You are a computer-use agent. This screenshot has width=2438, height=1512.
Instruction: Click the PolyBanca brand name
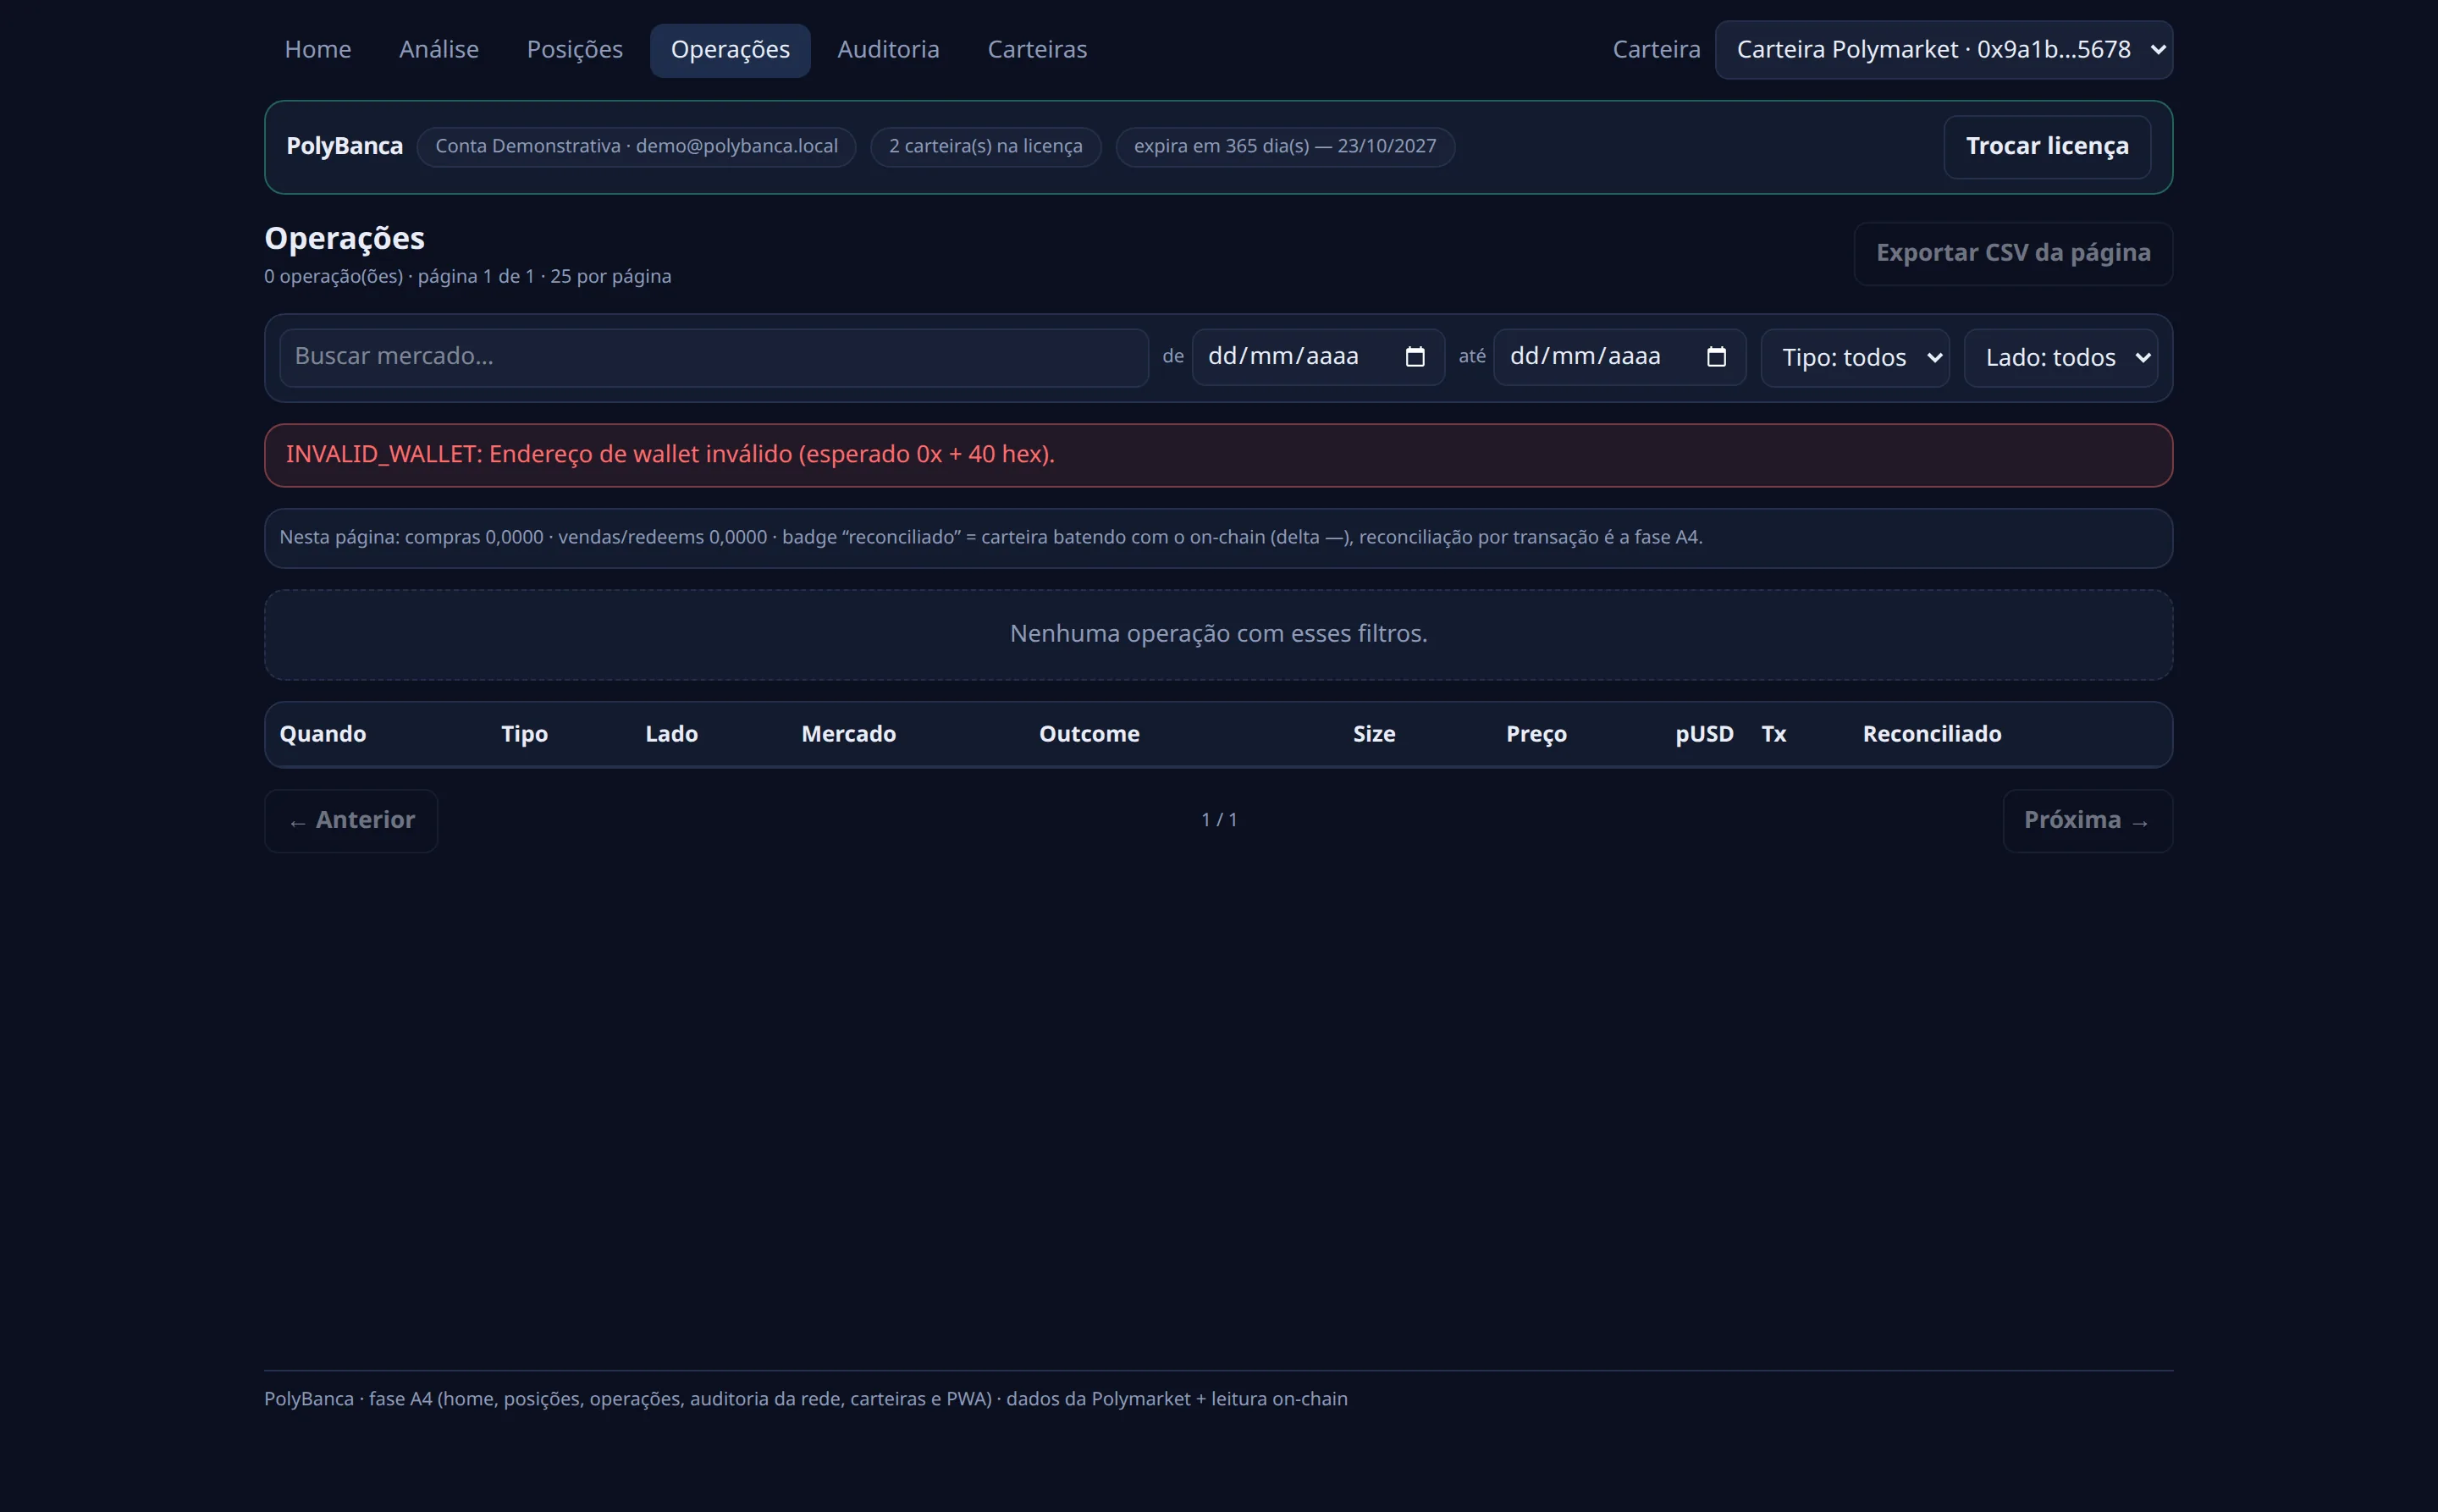click(344, 146)
